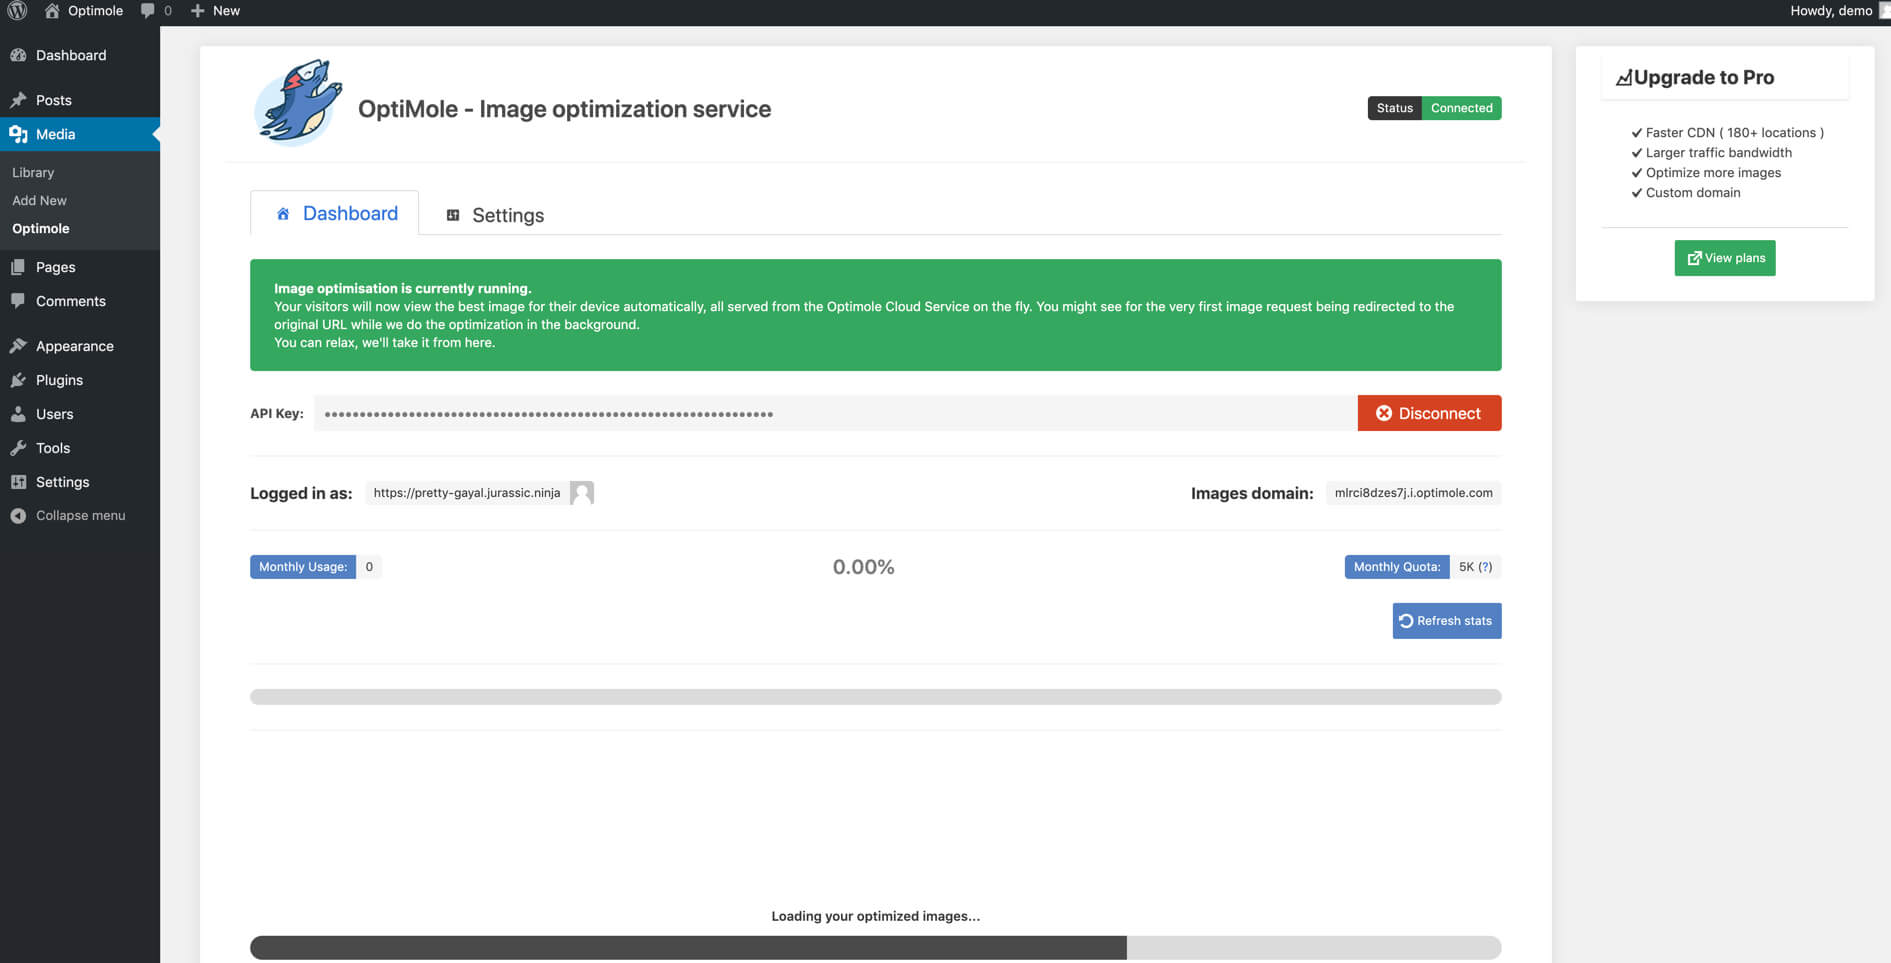Switch to the Settings tab

tap(495, 215)
